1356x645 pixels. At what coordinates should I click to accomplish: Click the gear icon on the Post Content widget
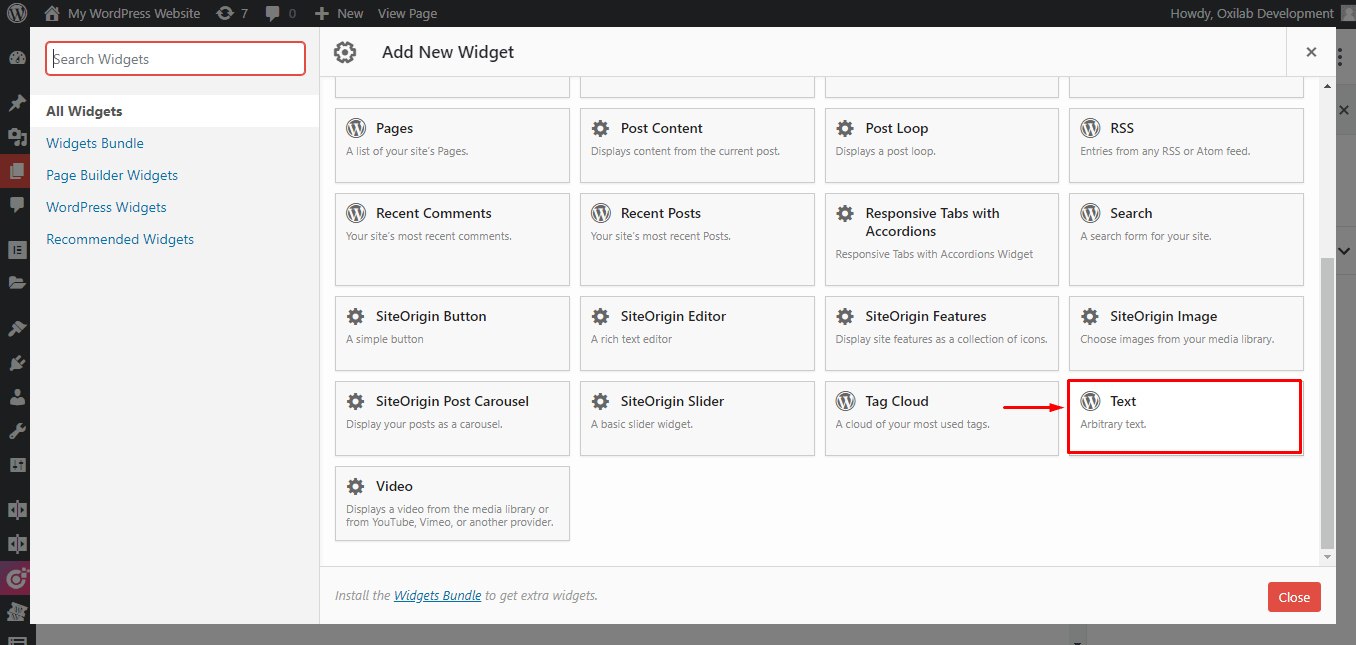600,128
